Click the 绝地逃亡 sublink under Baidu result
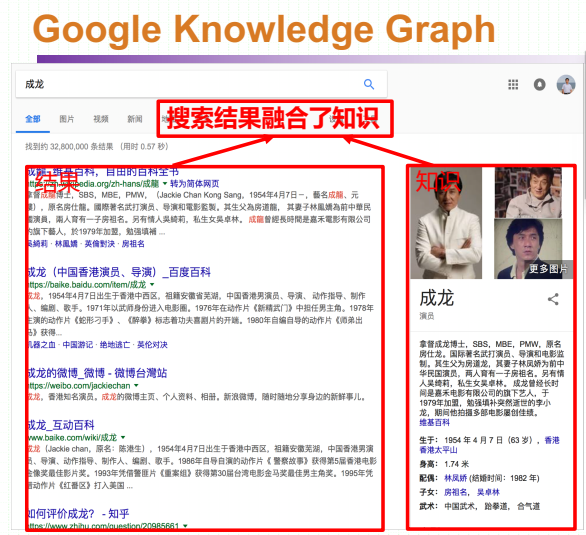Image resolution: width=586 pixels, height=535 pixels. (115, 345)
